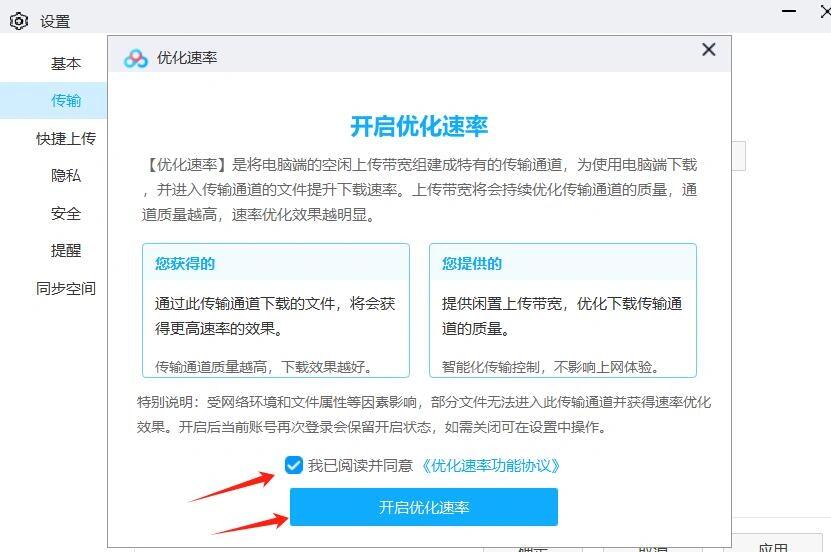Click the 应用 button at bottom right
This screenshot has width=831, height=552.
tap(773, 547)
